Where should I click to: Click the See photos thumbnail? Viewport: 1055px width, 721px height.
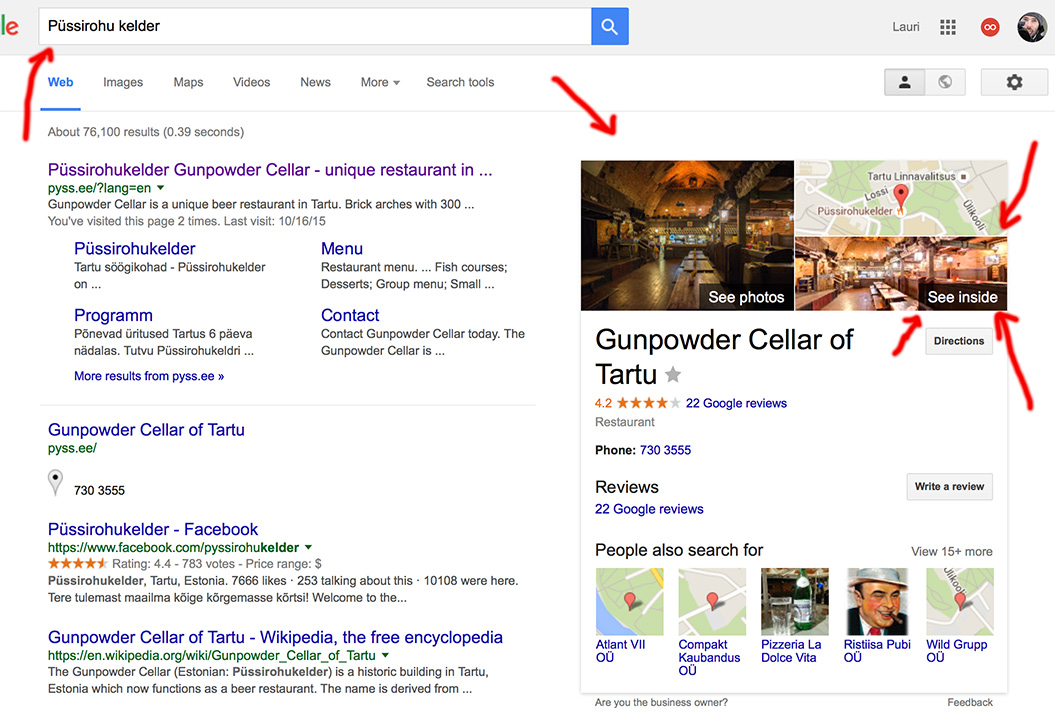[x=687, y=235]
